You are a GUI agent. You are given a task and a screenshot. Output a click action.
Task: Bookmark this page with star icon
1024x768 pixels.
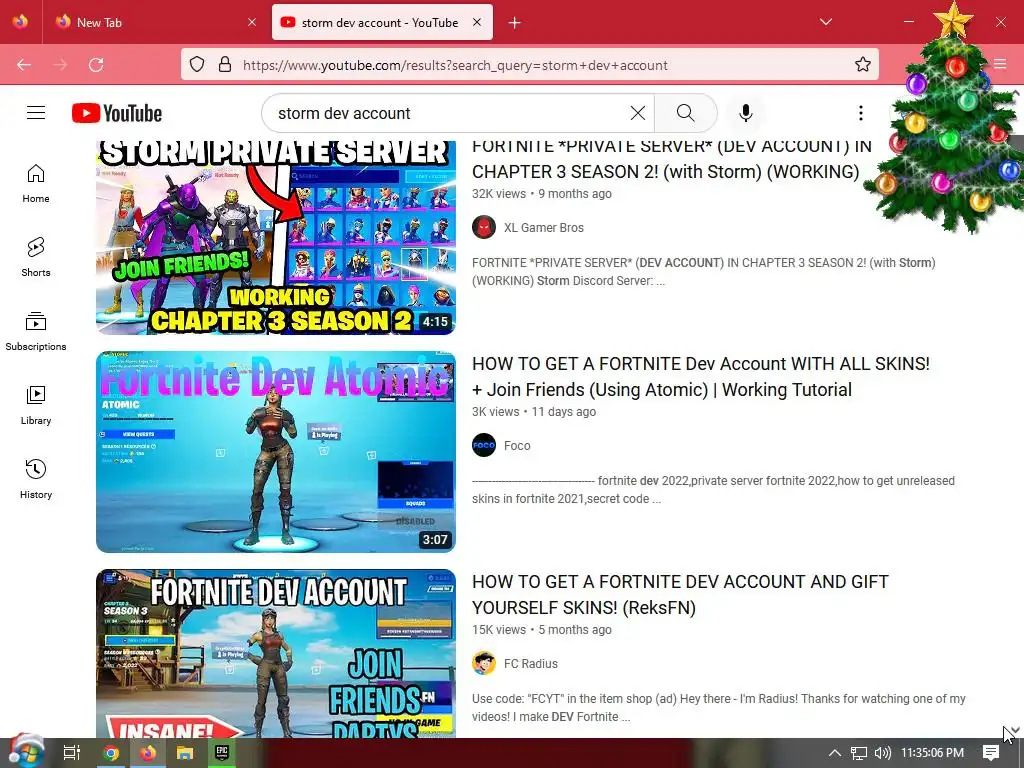pyautogui.click(x=863, y=64)
